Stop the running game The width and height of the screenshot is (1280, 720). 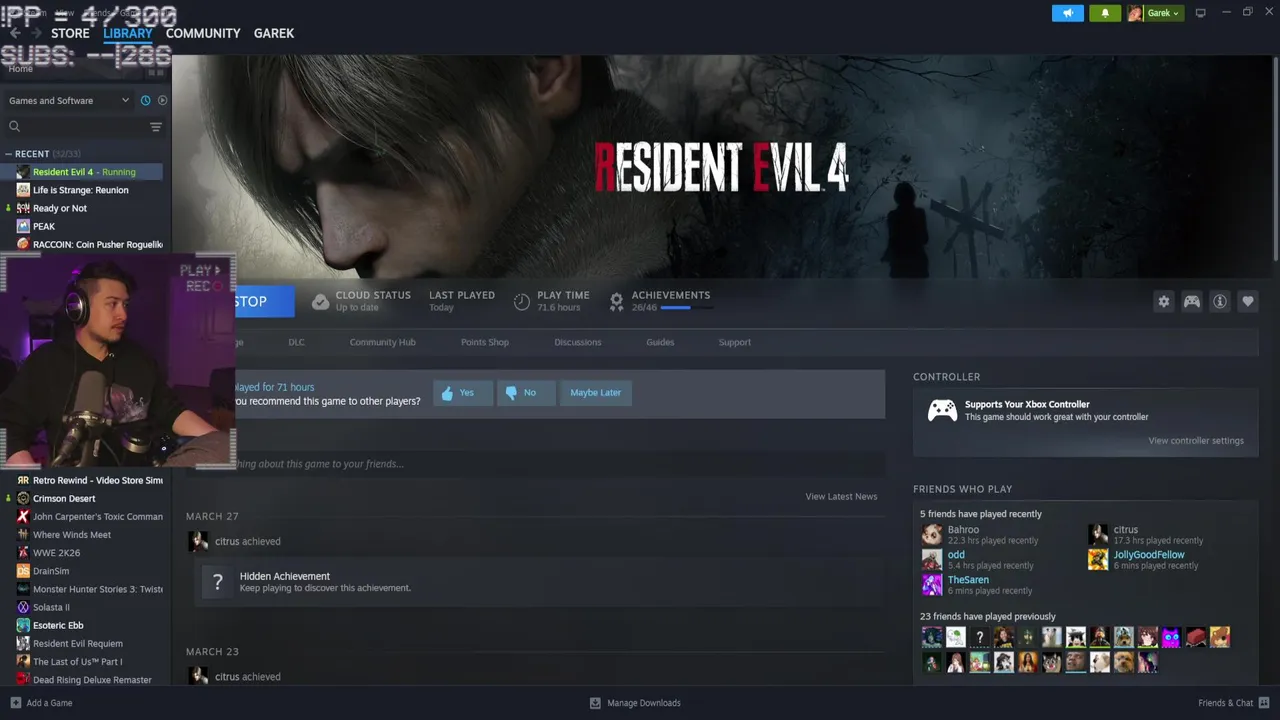[265, 301]
